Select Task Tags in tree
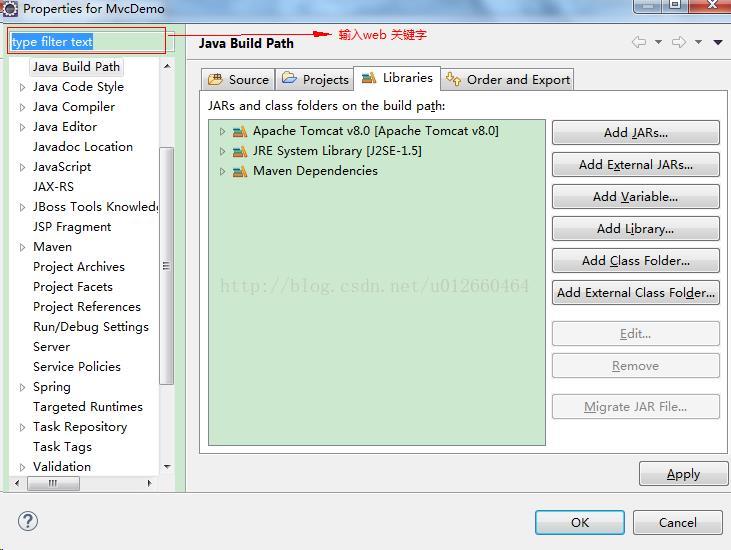Image resolution: width=731 pixels, height=550 pixels. point(62,447)
